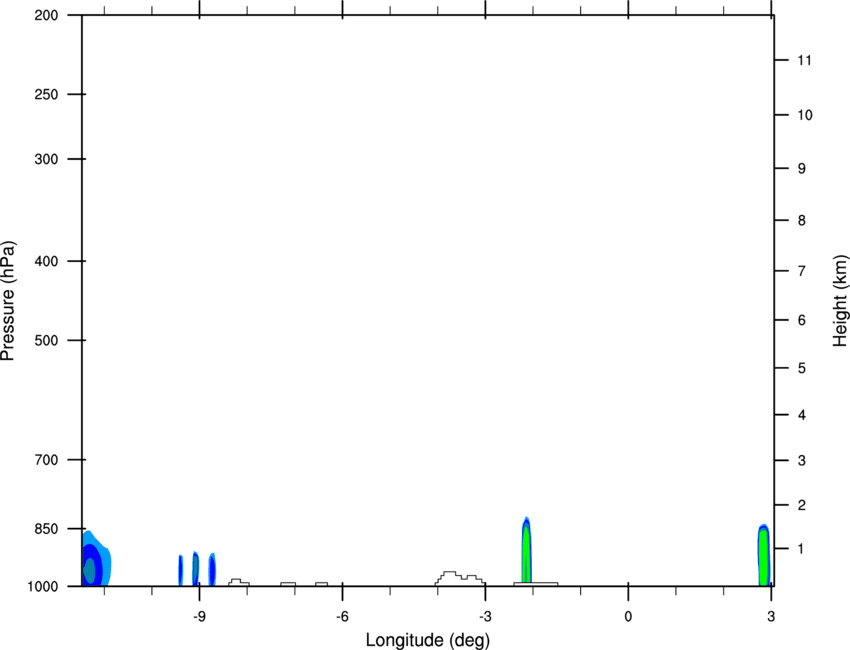Viewport: 850px width, 650px height.
Task: Click the terrain outline near longitude -3.5
Action: coord(460,578)
